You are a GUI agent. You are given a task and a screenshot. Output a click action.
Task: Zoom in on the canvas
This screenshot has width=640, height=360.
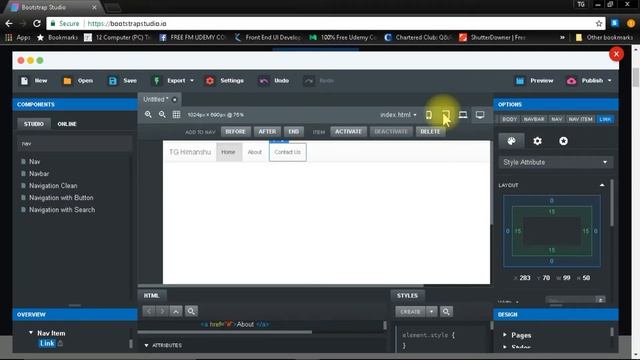tap(148, 115)
